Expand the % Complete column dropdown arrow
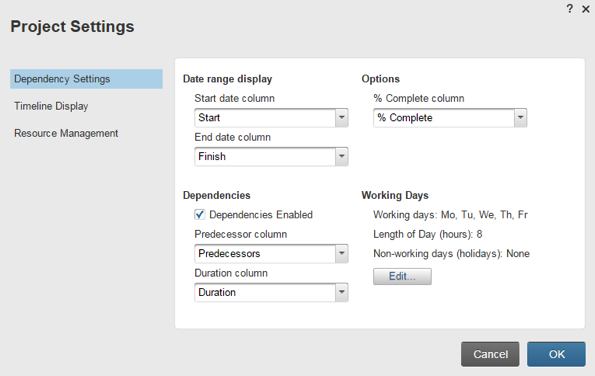 pyautogui.click(x=520, y=118)
